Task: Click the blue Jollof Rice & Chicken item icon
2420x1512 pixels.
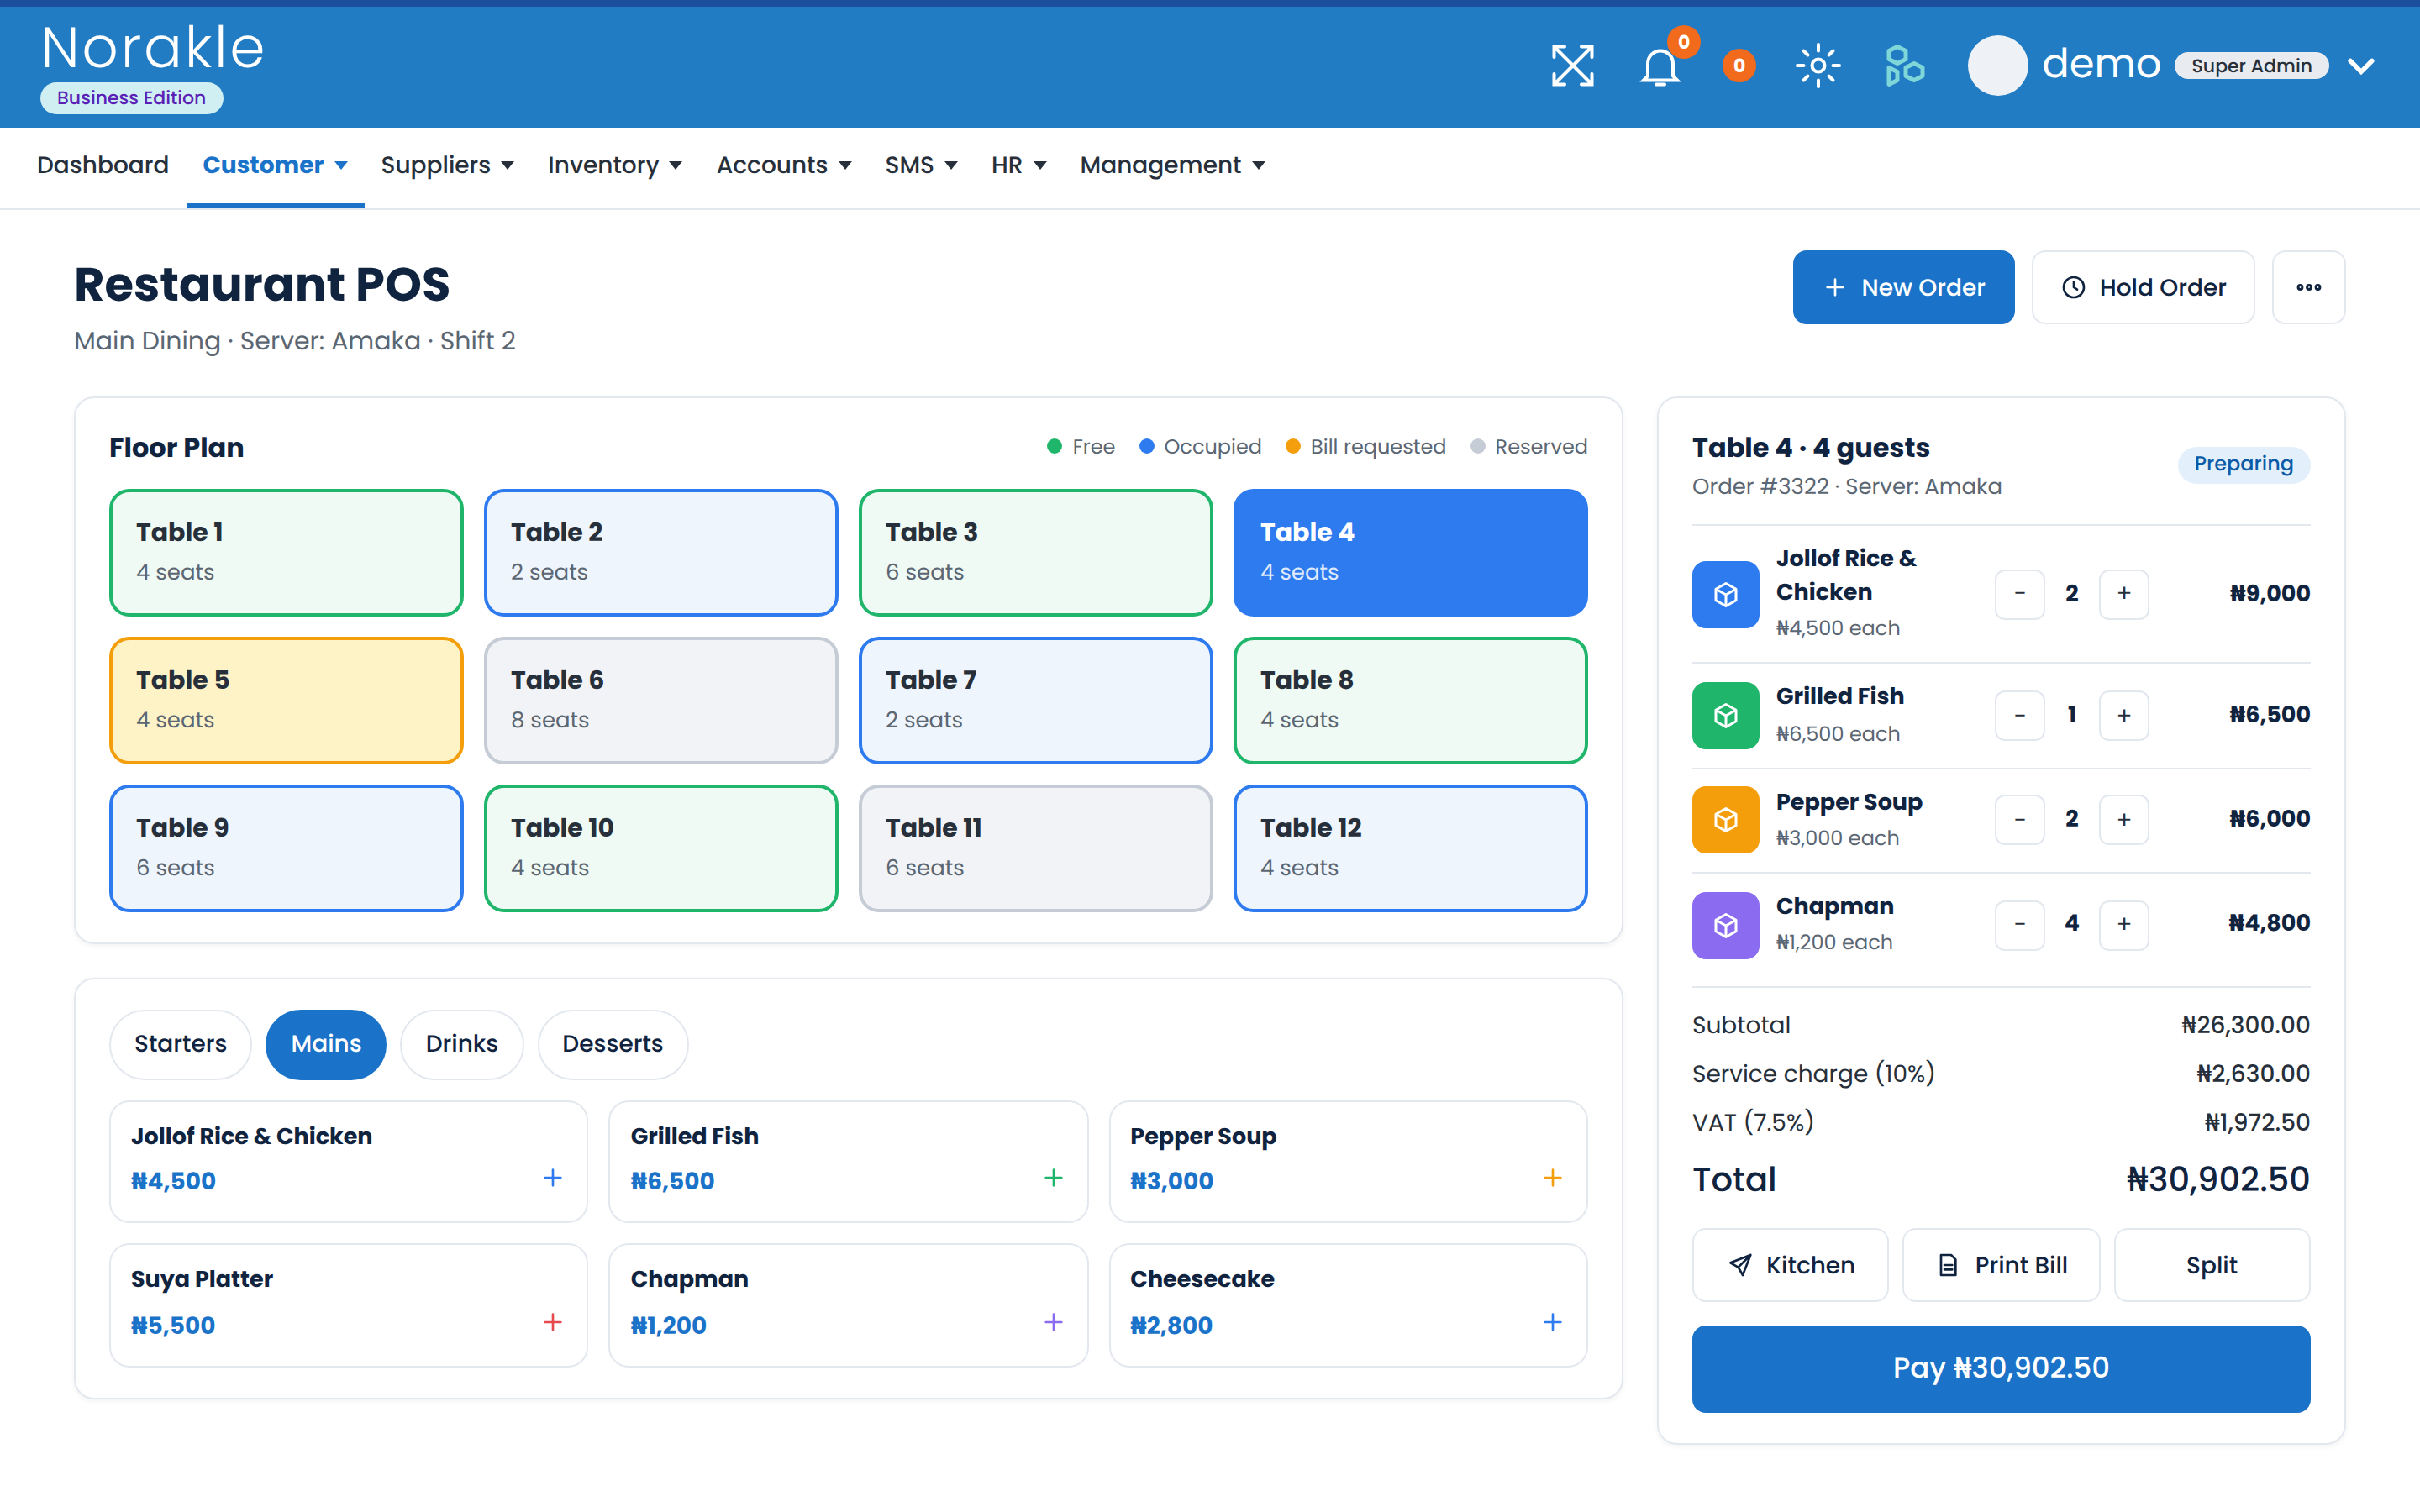Action: (1725, 594)
